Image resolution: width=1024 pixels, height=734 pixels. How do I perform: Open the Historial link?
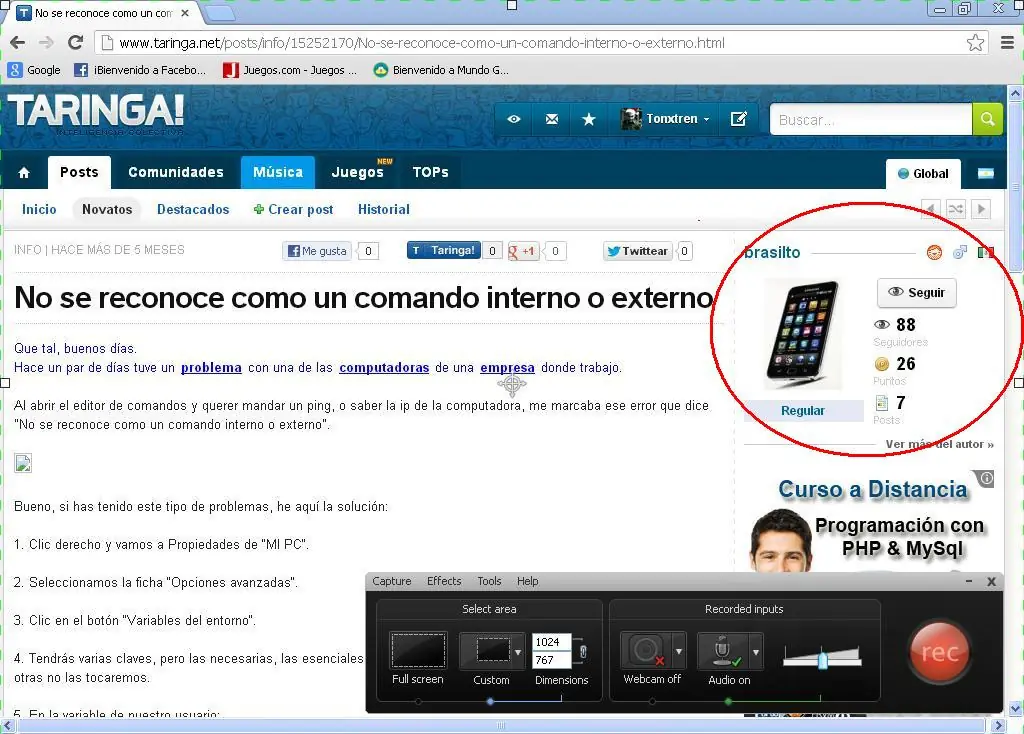pyautogui.click(x=384, y=210)
